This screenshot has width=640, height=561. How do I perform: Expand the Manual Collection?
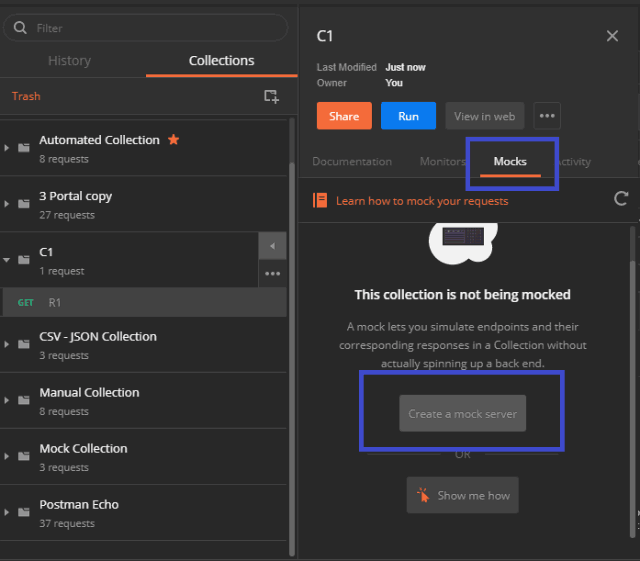[7, 400]
